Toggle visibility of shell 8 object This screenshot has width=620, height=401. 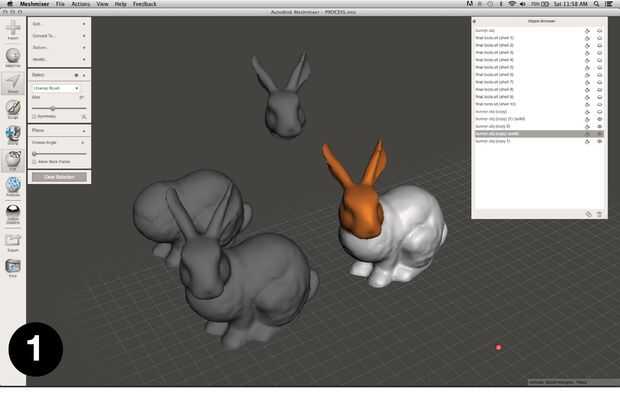[599, 90]
